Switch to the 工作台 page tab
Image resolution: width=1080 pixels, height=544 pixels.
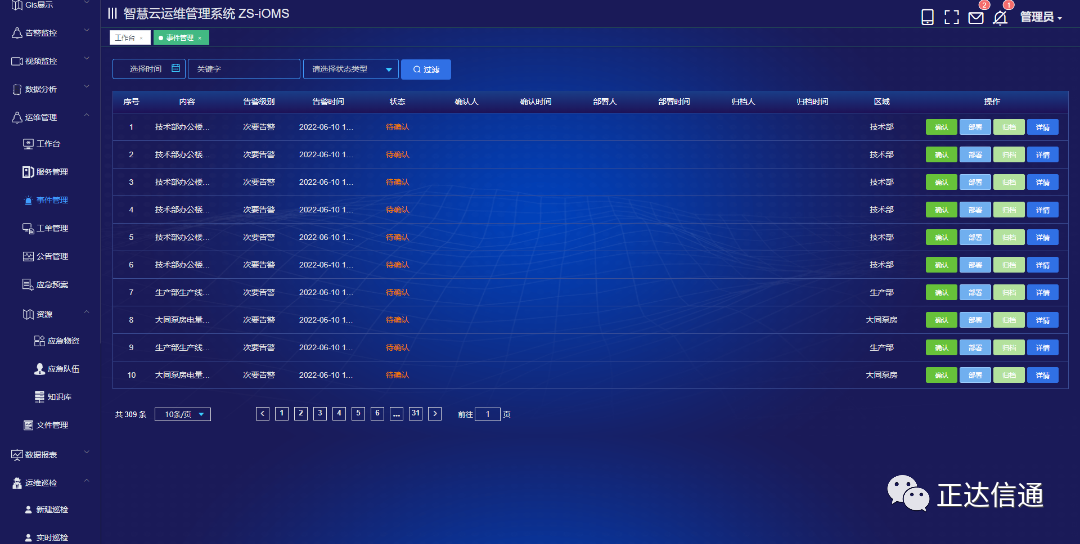129,38
